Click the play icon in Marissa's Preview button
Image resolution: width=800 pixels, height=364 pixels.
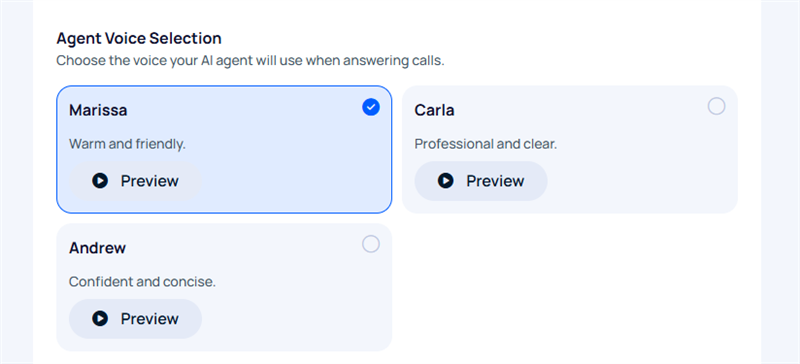pyautogui.click(x=100, y=181)
